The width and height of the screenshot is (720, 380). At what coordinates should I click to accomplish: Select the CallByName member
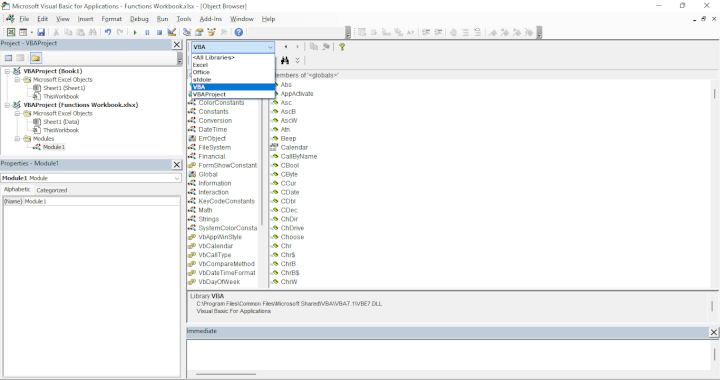tap(299, 156)
